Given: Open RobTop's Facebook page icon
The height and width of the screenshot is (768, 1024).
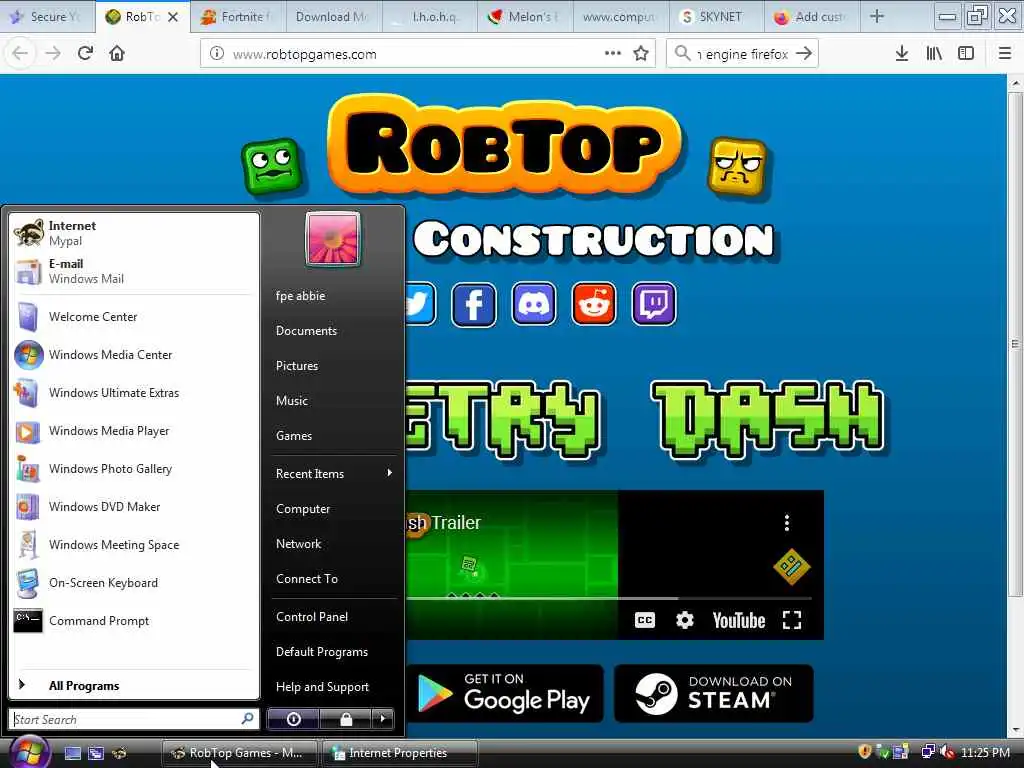Looking at the screenshot, I should (x=473, y=304).
